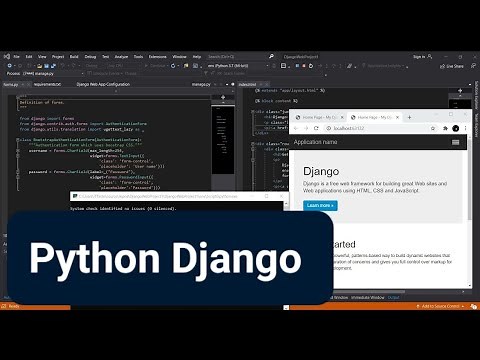Viewport: 480px width, 360px height.
Task: Click the search magnifier icon in title bar
Action: 271,56
